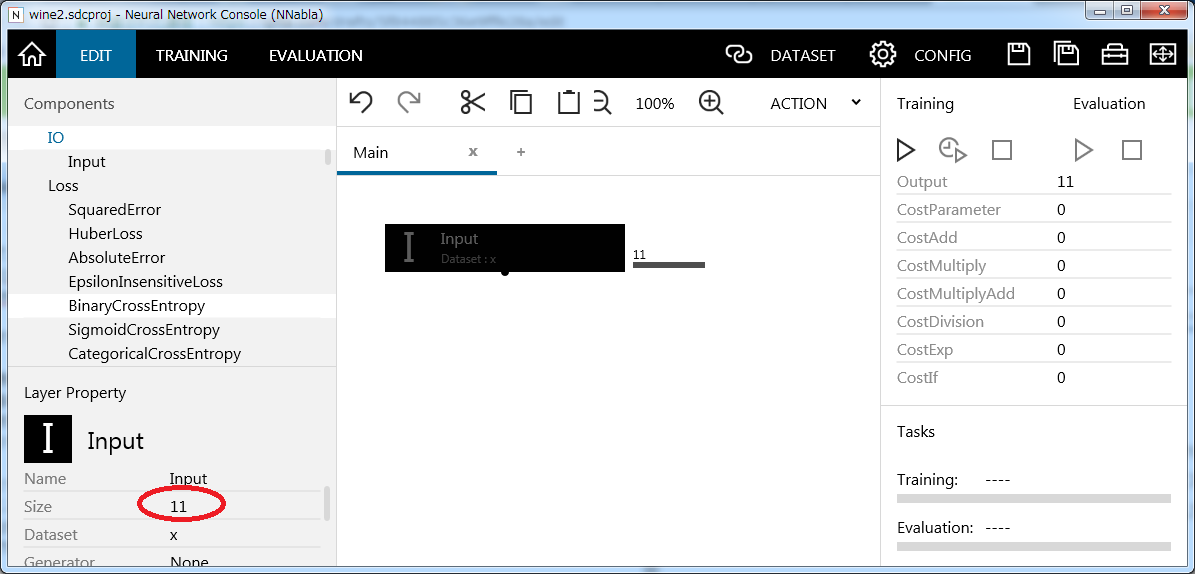
Task: Zoom out the network canvas
Action: 602,103
